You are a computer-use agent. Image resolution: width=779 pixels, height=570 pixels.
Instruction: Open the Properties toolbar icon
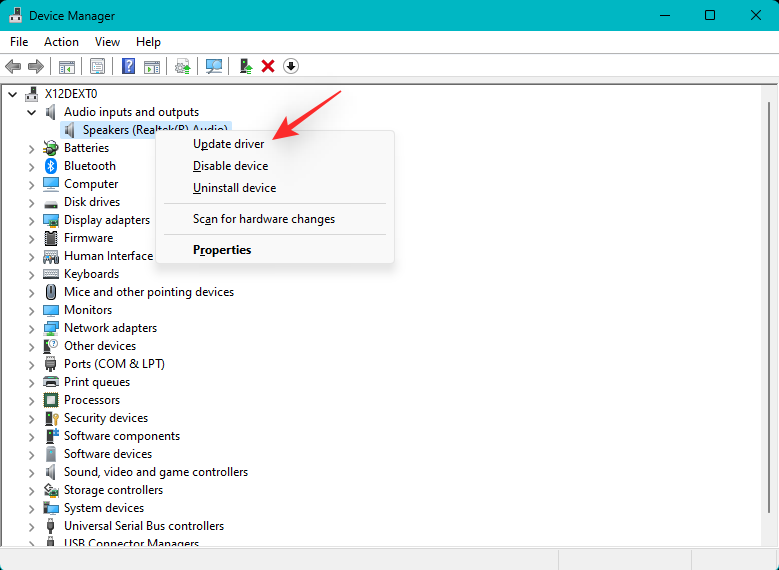click(97, 66)
